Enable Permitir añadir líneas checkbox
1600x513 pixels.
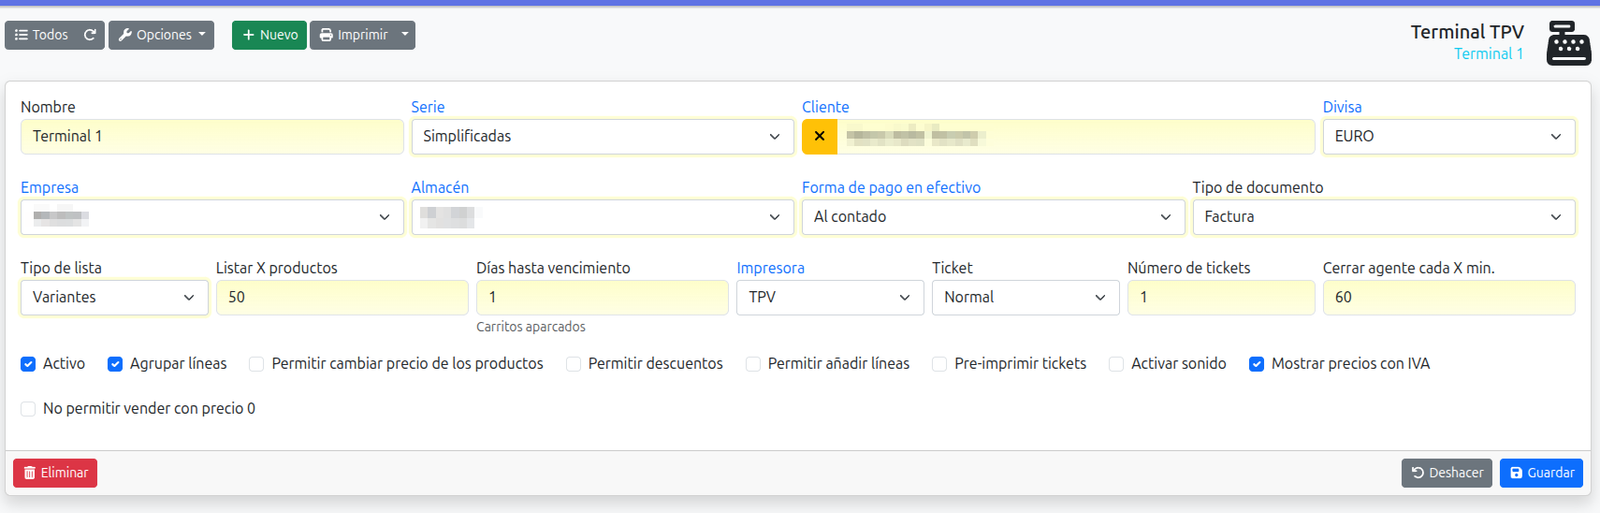[753, 364]
